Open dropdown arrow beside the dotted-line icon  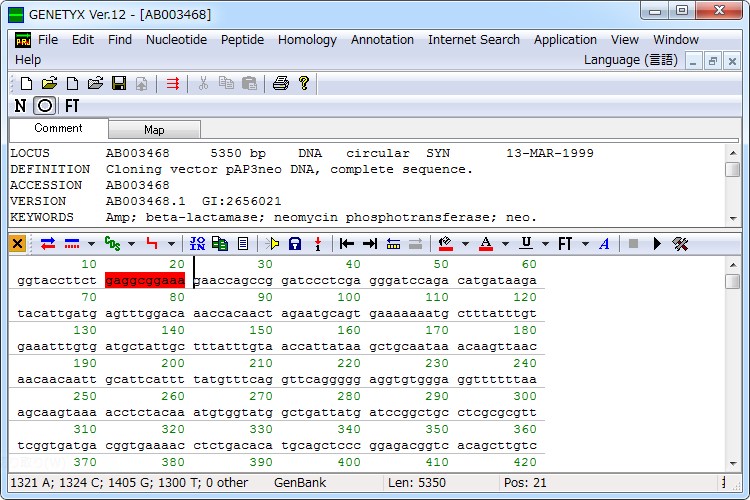91,244
